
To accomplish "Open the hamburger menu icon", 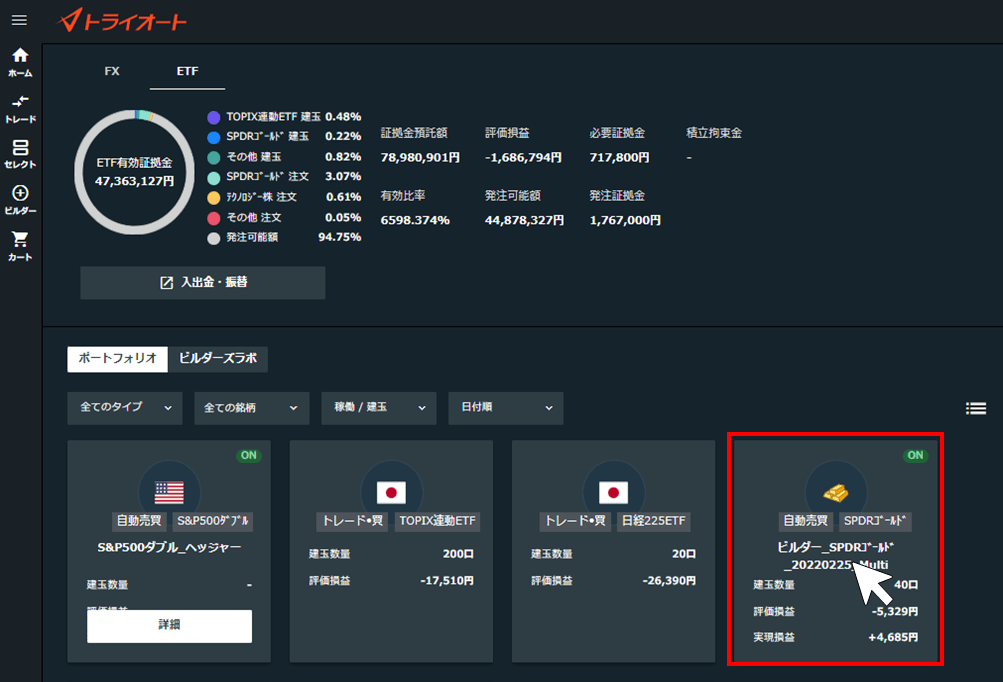I will (19, 20).
